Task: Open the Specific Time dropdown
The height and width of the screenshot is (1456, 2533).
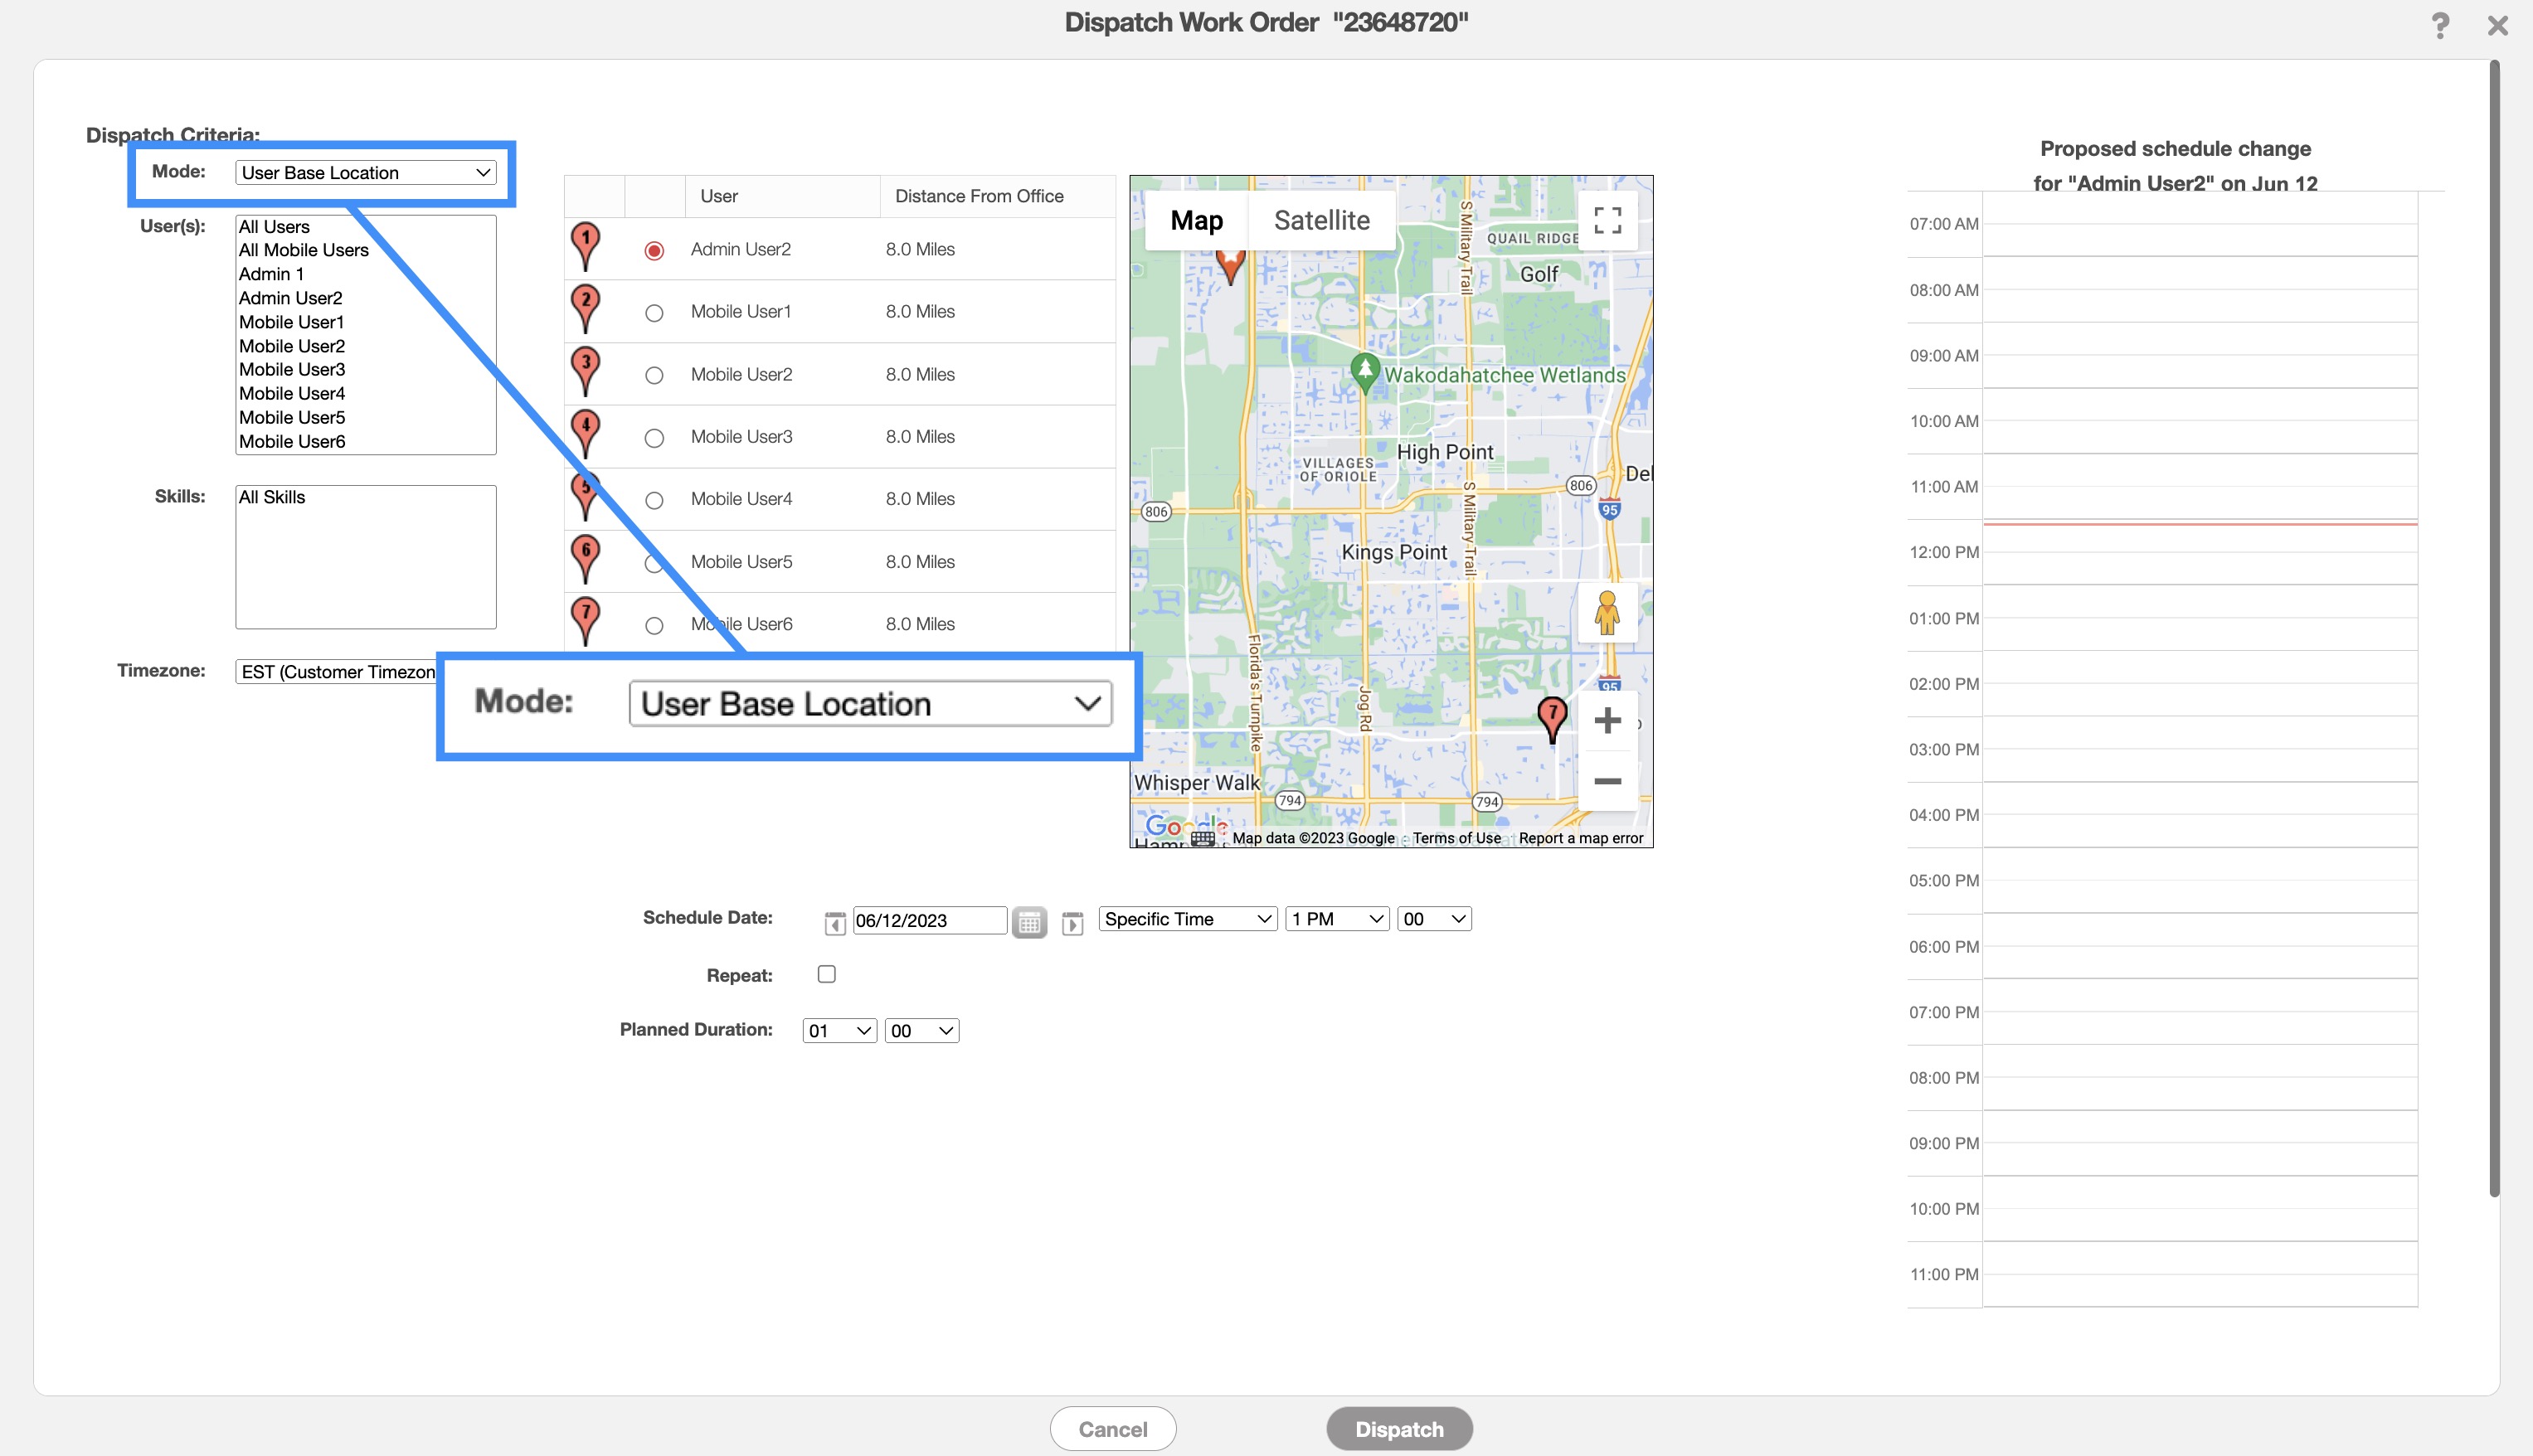Action: (1187, 919)
